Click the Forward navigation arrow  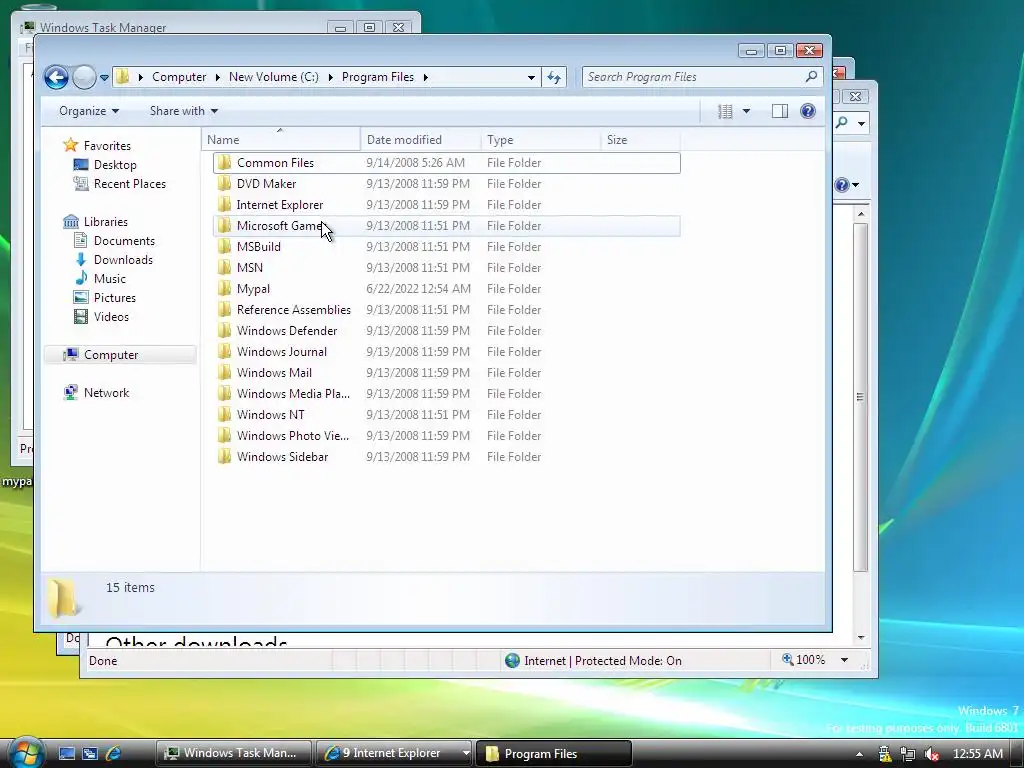84,77
